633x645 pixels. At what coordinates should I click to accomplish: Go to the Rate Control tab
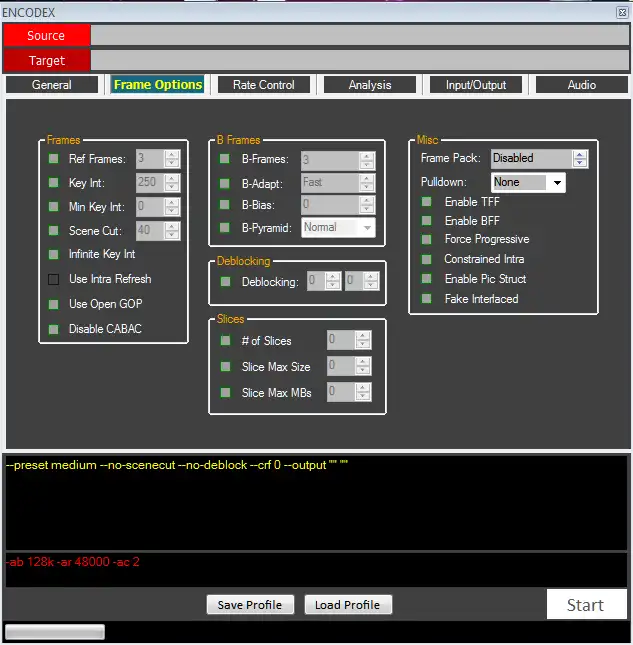click(x=264, y=85)
